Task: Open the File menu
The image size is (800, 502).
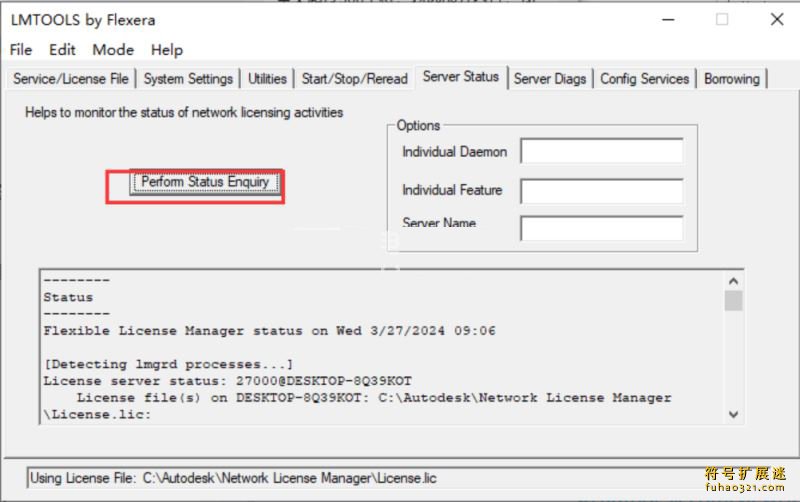Action: coord(21,50)
